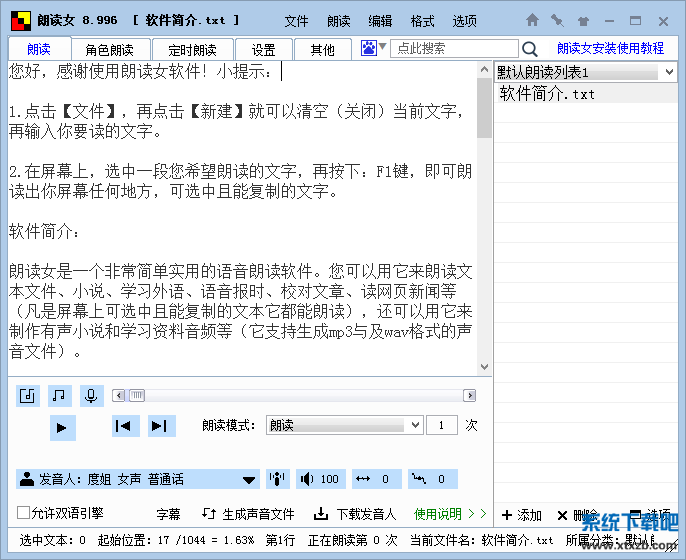686x560 pixels.
Task: Click the 使用说明 link
Action: pos(438,514)
